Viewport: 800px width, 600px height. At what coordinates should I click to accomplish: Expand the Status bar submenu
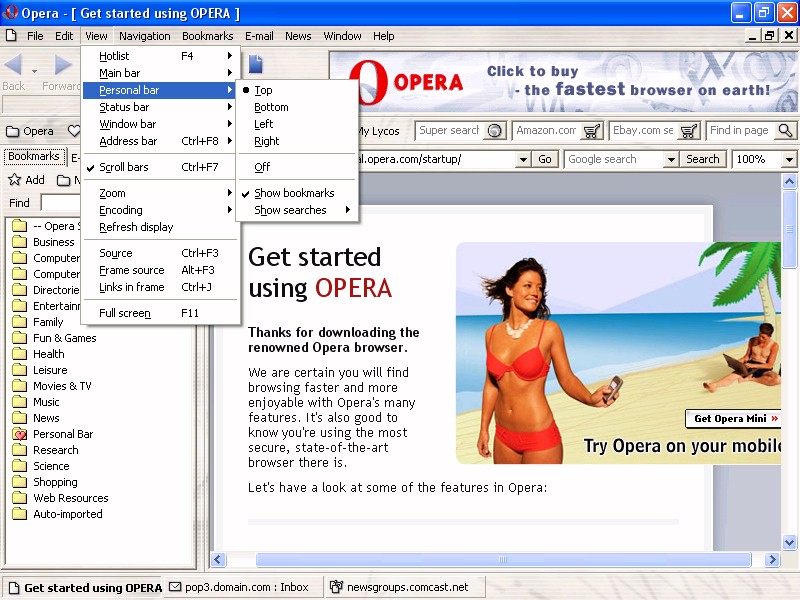160,107
